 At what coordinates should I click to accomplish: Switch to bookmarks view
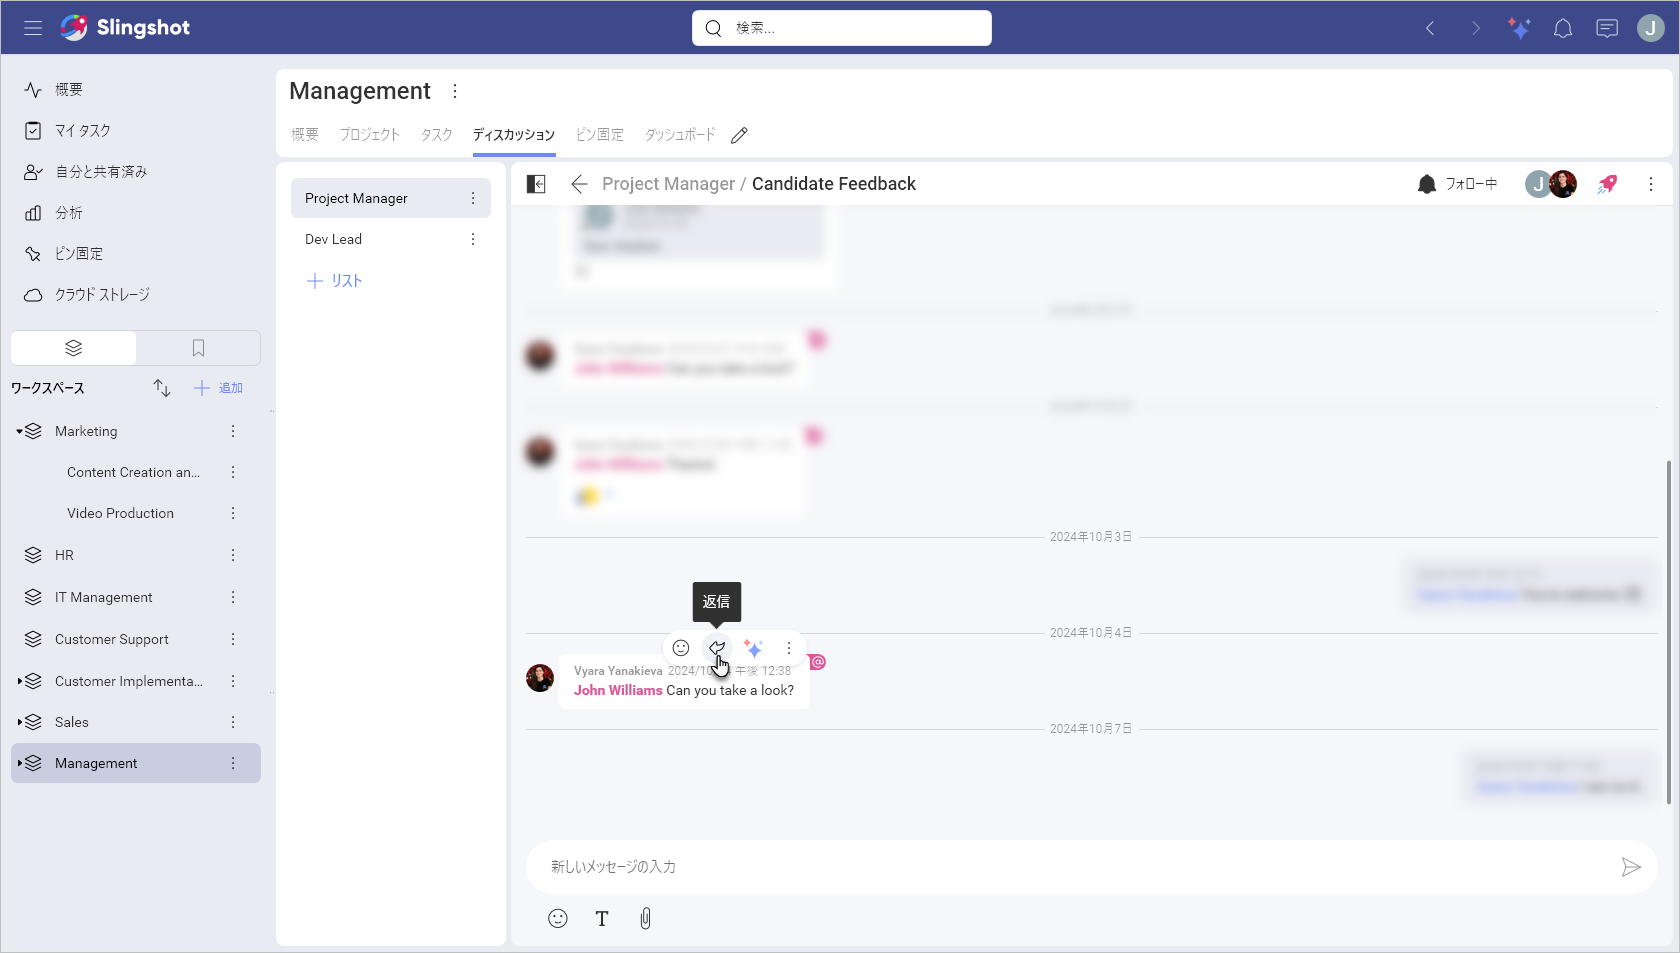198,348
